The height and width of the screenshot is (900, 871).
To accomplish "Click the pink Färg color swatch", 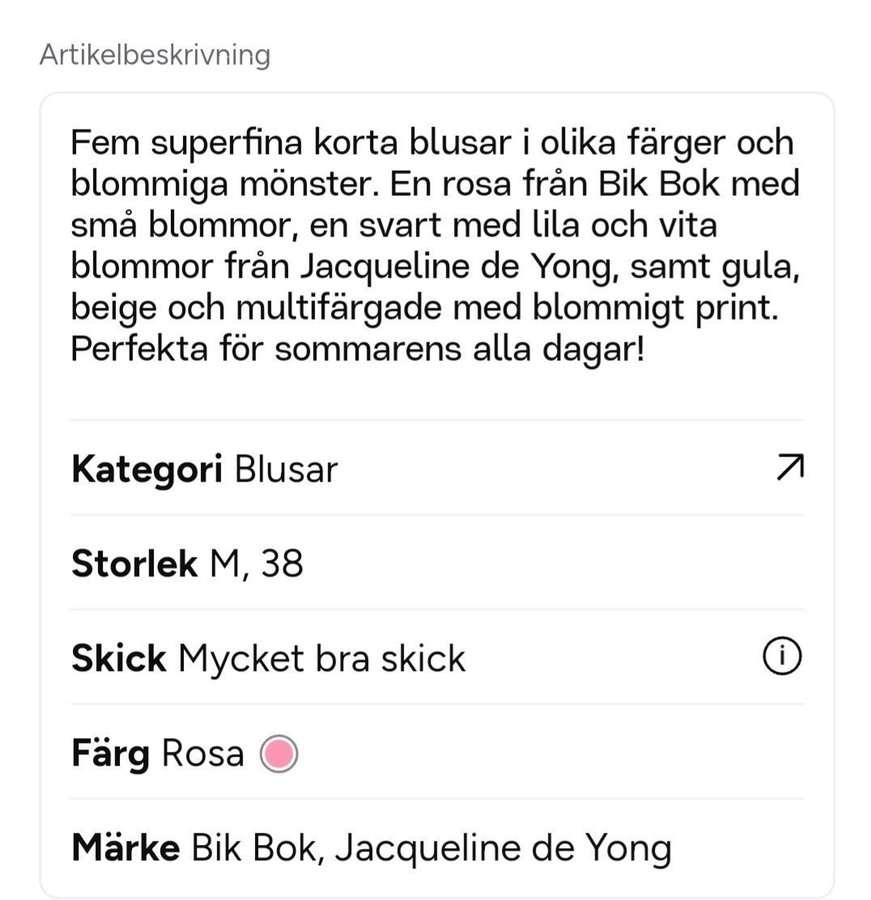I will coord(278,753).
